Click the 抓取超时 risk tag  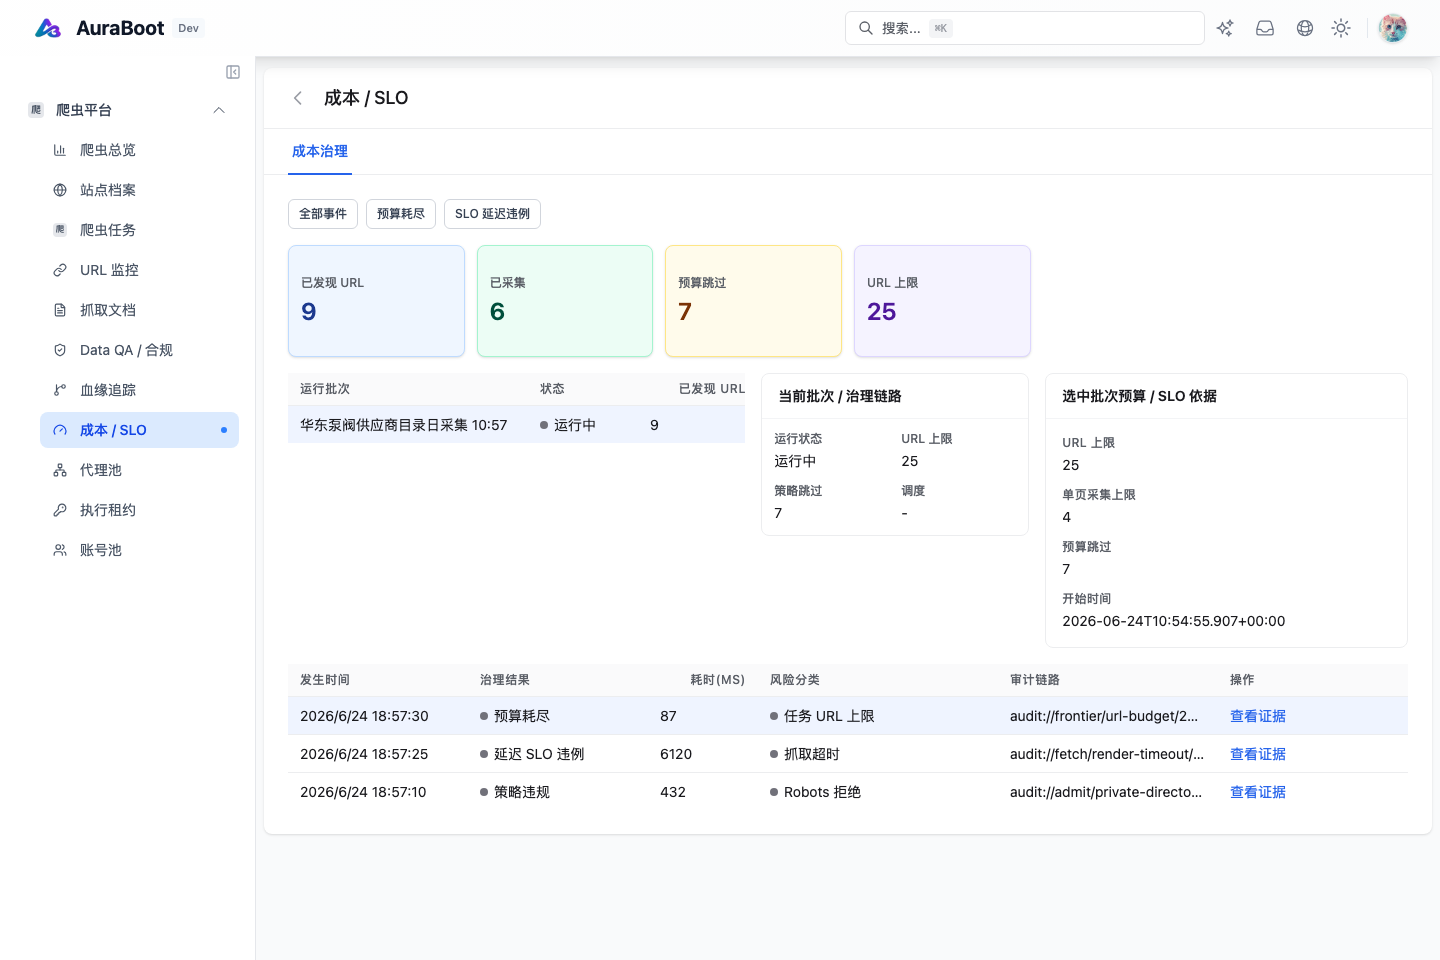(x=805, y=754)
